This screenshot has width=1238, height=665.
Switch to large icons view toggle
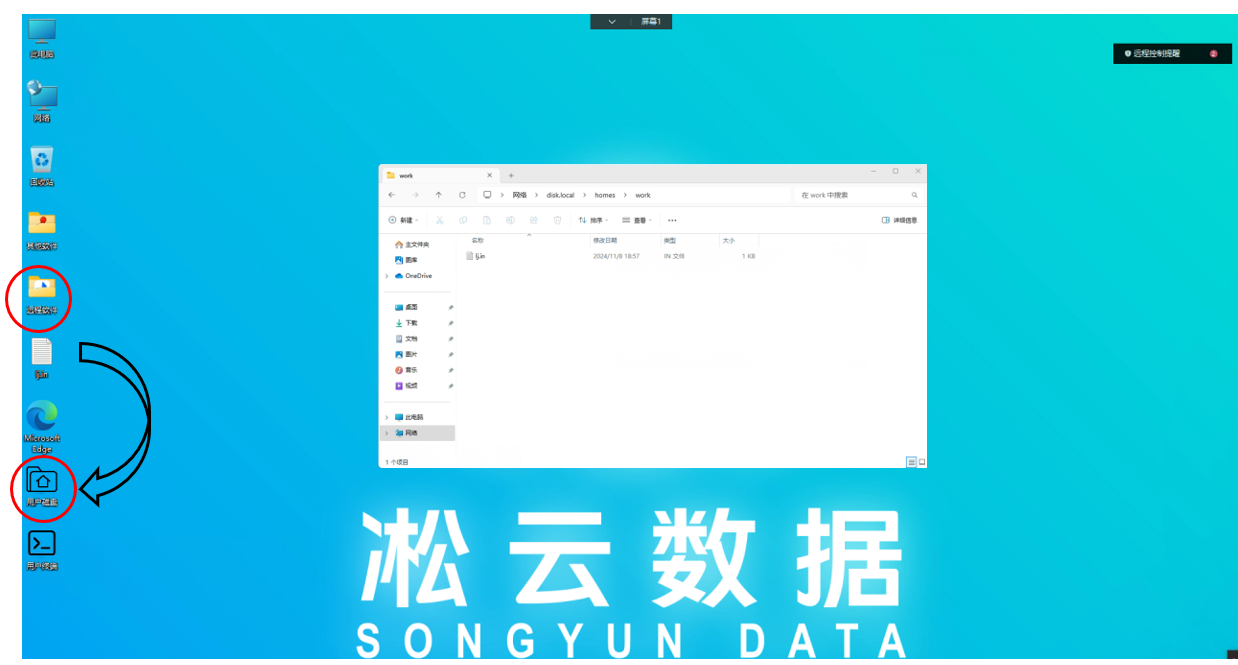[922, 462]
